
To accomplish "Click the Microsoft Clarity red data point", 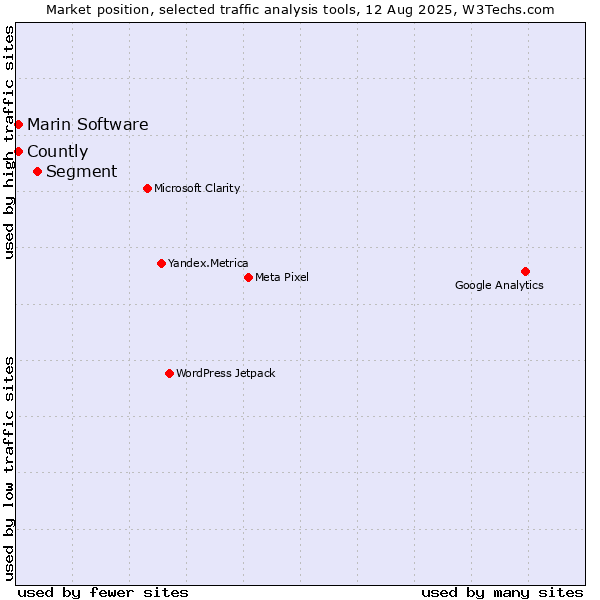I will coord(147,188).
